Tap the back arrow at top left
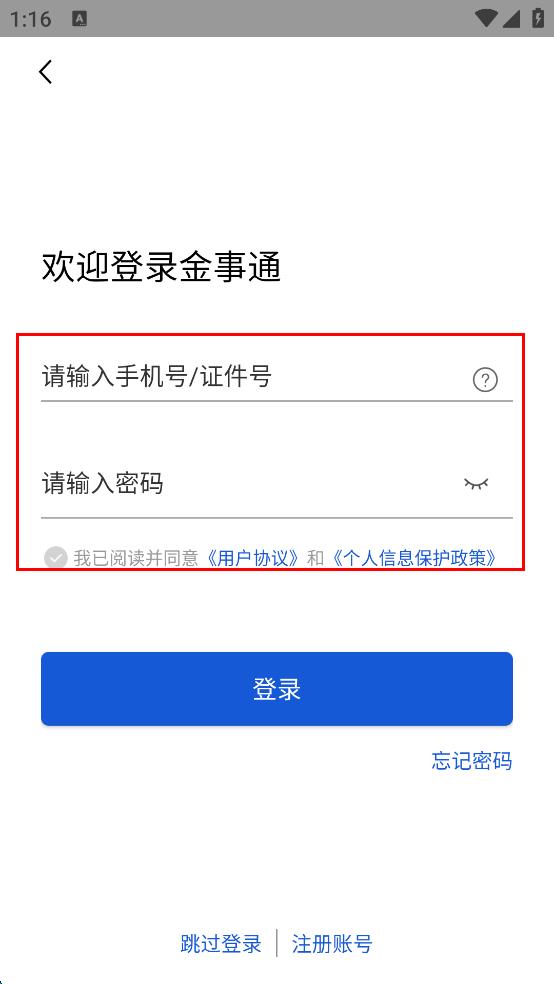Viewport: 554px width, 984px height. 46,72
